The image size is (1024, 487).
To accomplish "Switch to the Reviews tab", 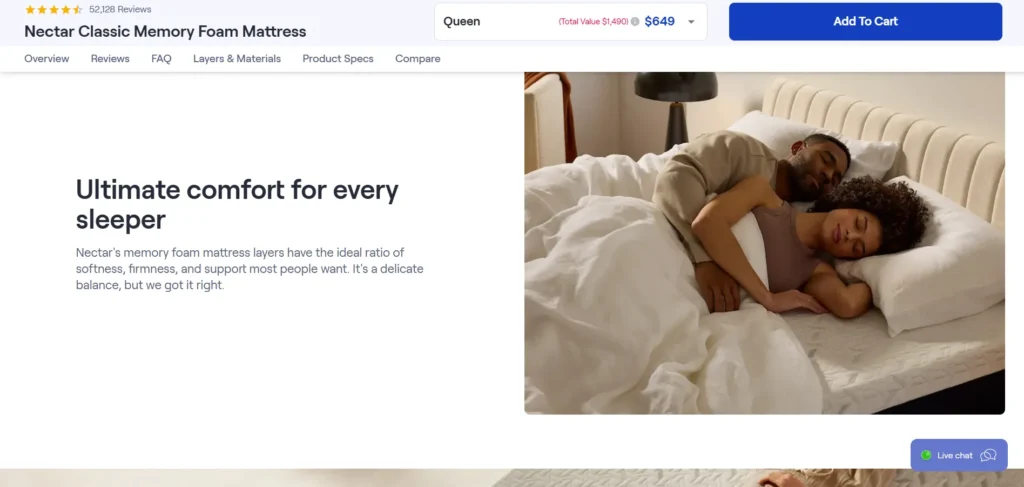I will pyautogui.click(x=110, y=59).
